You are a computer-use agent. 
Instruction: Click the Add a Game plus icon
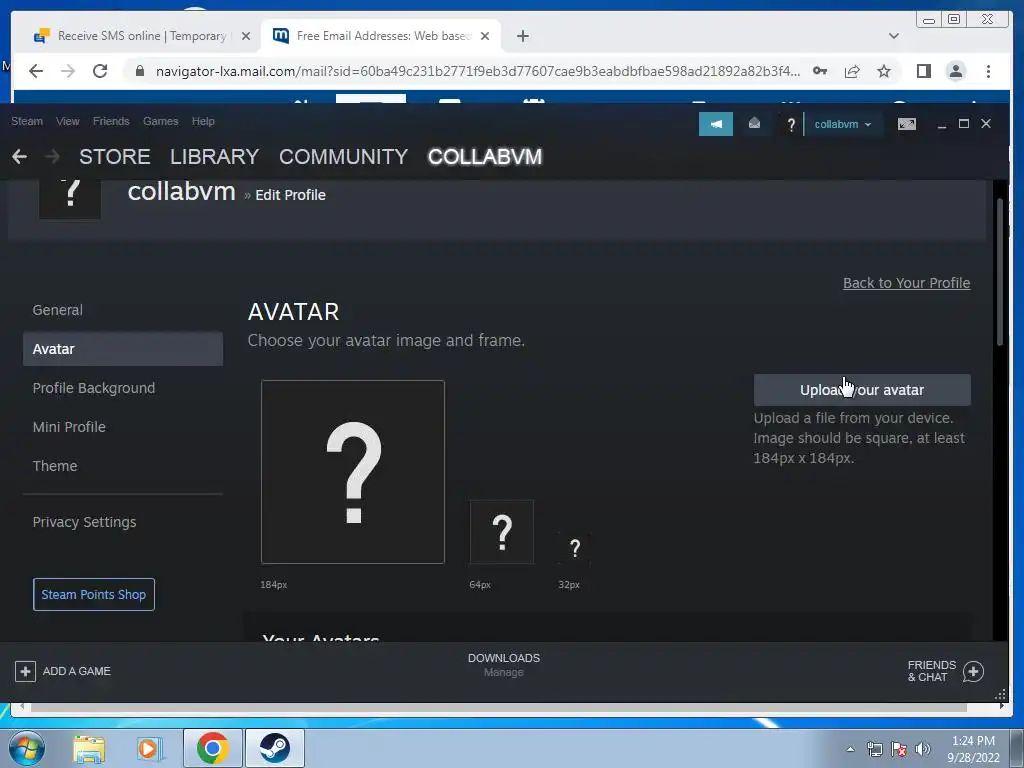(x=25, y=671)
